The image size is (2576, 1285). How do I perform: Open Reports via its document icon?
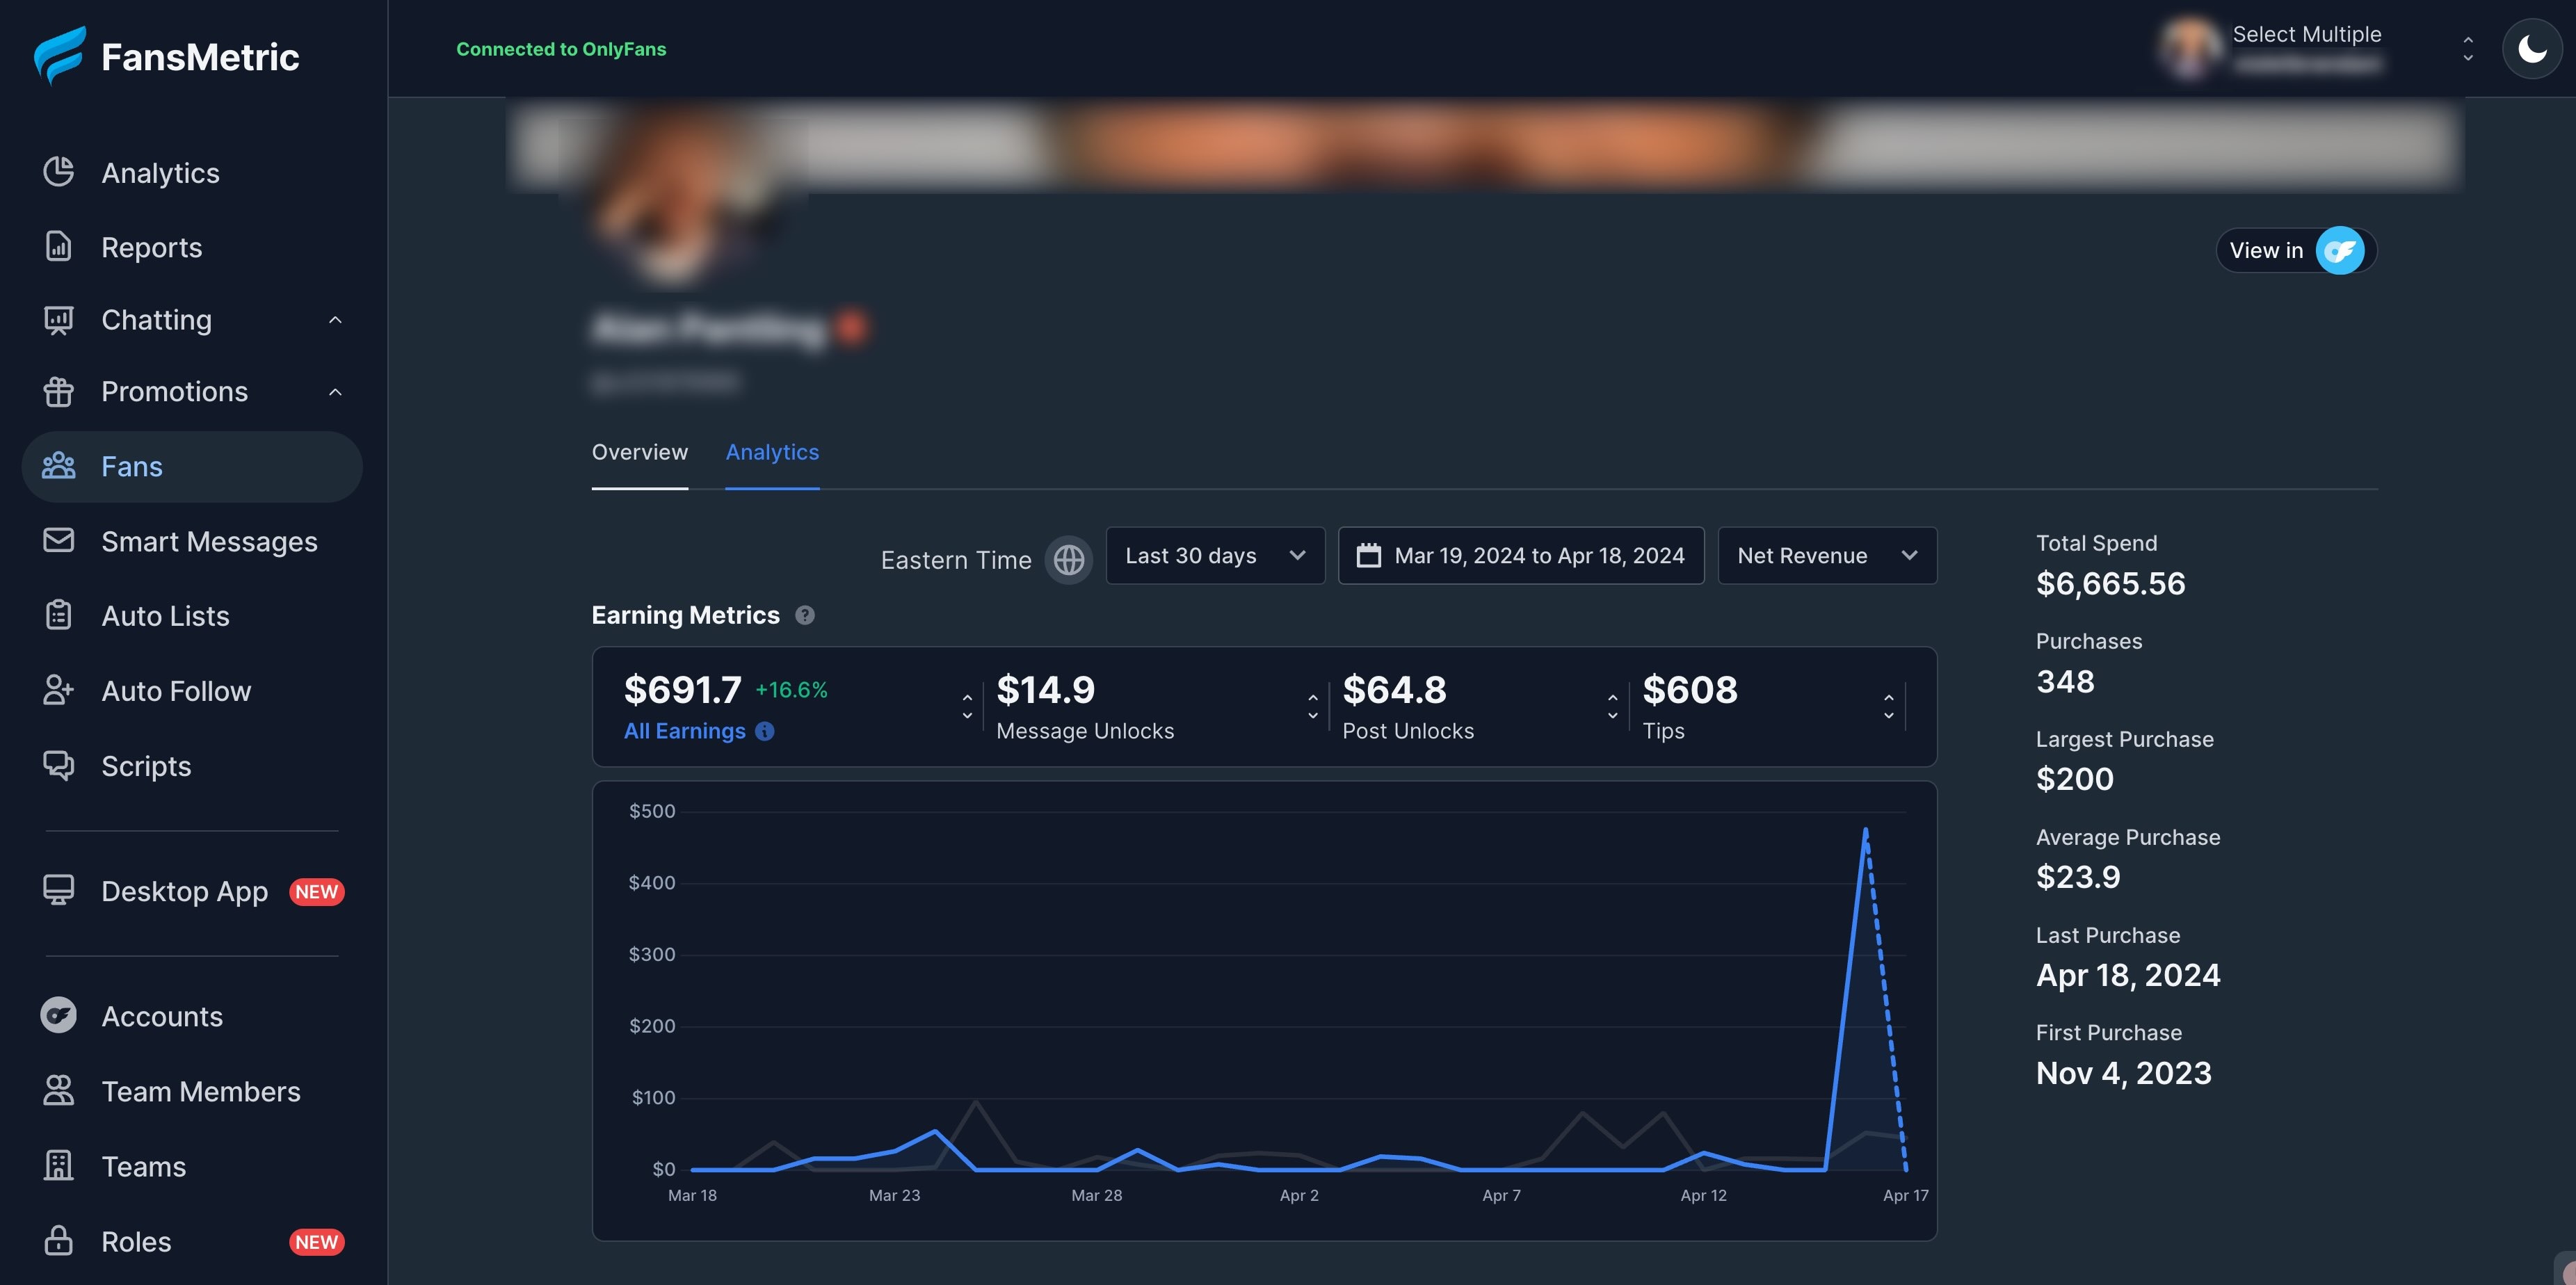tap(58, 246)
